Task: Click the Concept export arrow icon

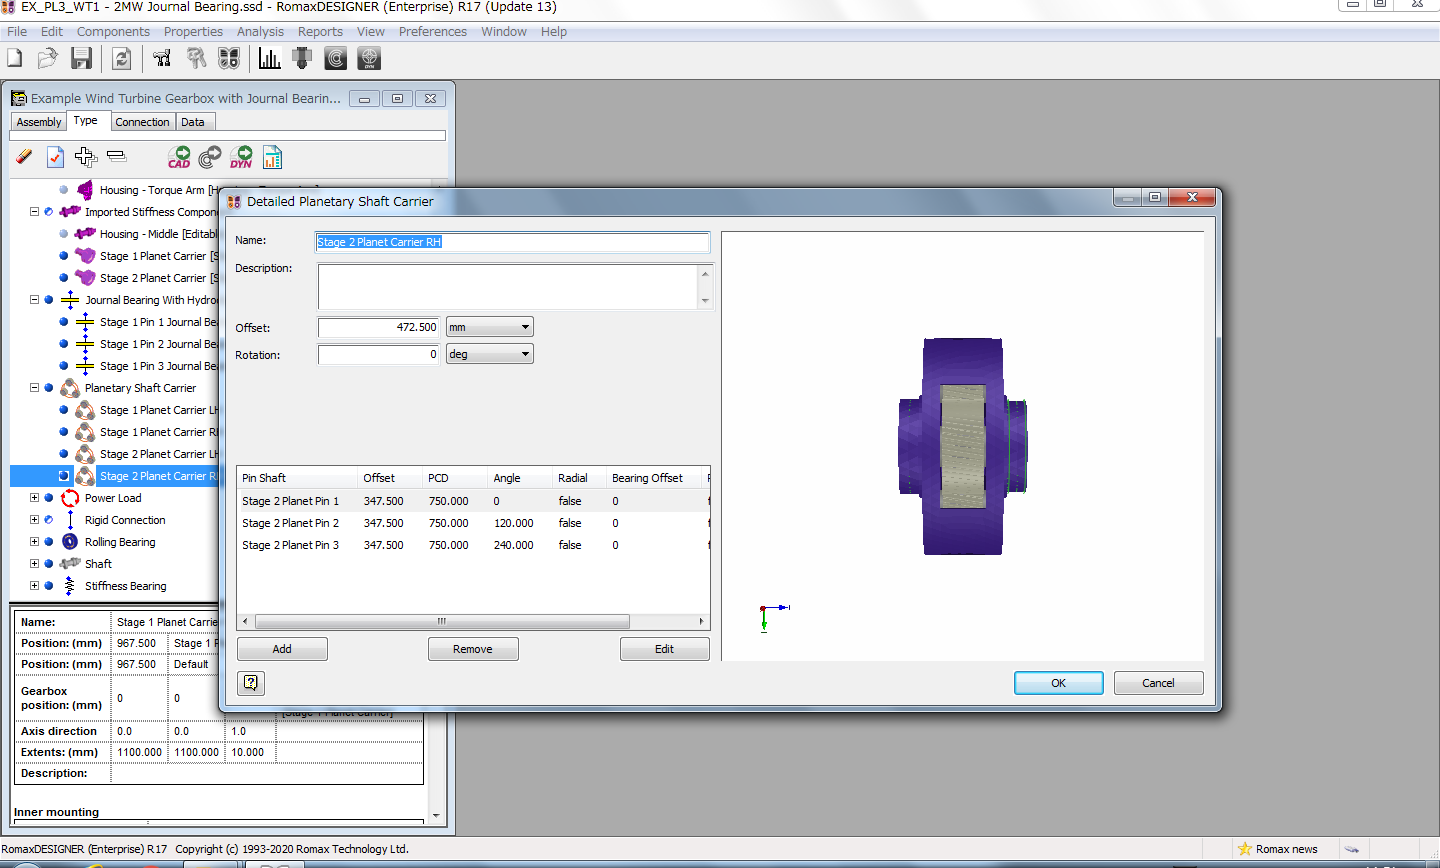Action: coord(210,157)
